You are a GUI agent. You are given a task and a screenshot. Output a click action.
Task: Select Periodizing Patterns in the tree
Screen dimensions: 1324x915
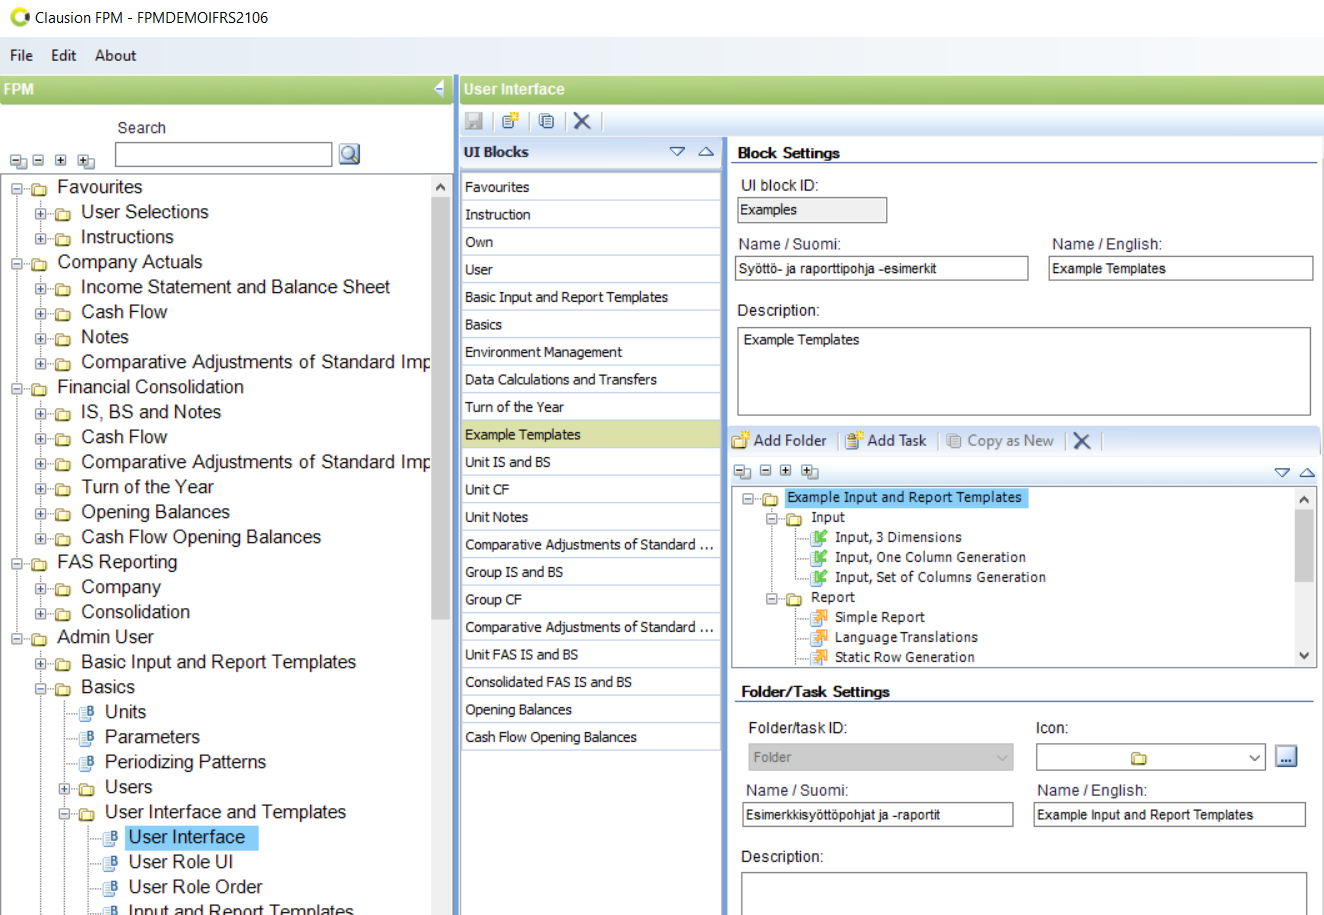(x=185, y=762)
